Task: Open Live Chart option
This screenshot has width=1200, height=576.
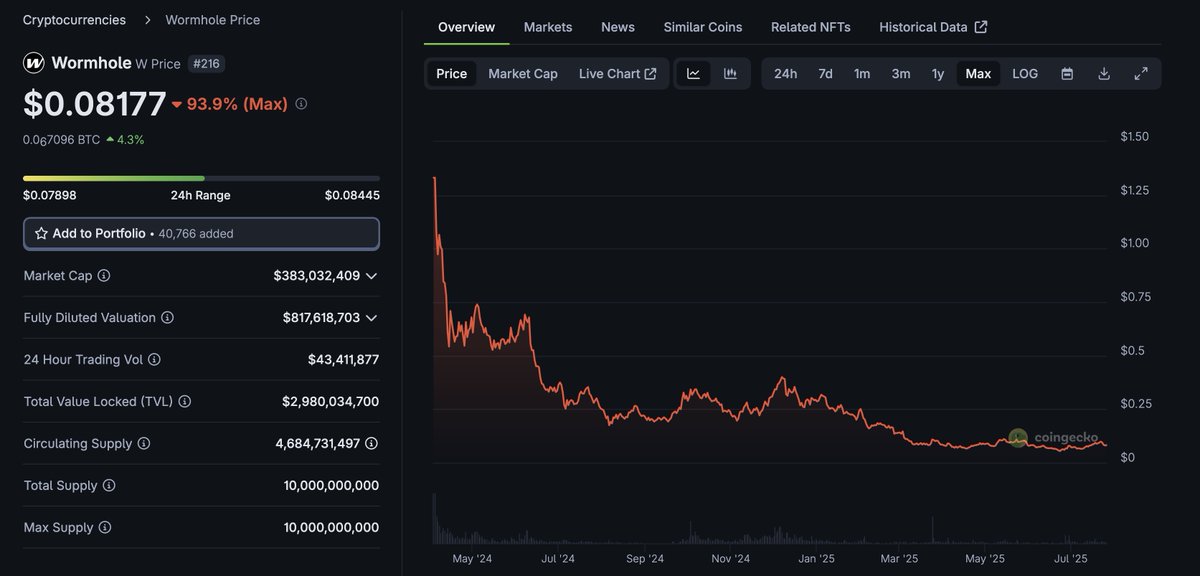Action: [x=617, y=73]
